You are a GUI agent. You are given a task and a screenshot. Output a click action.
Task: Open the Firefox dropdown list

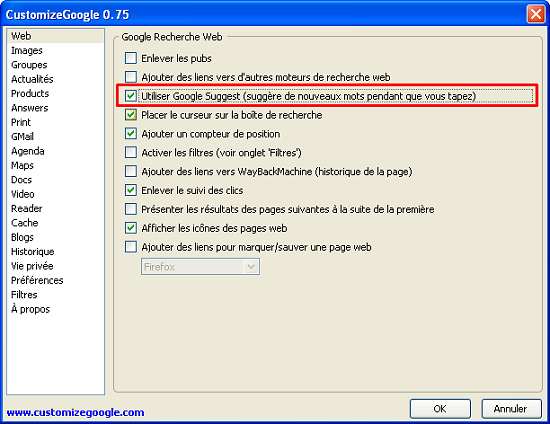[200, 267]
